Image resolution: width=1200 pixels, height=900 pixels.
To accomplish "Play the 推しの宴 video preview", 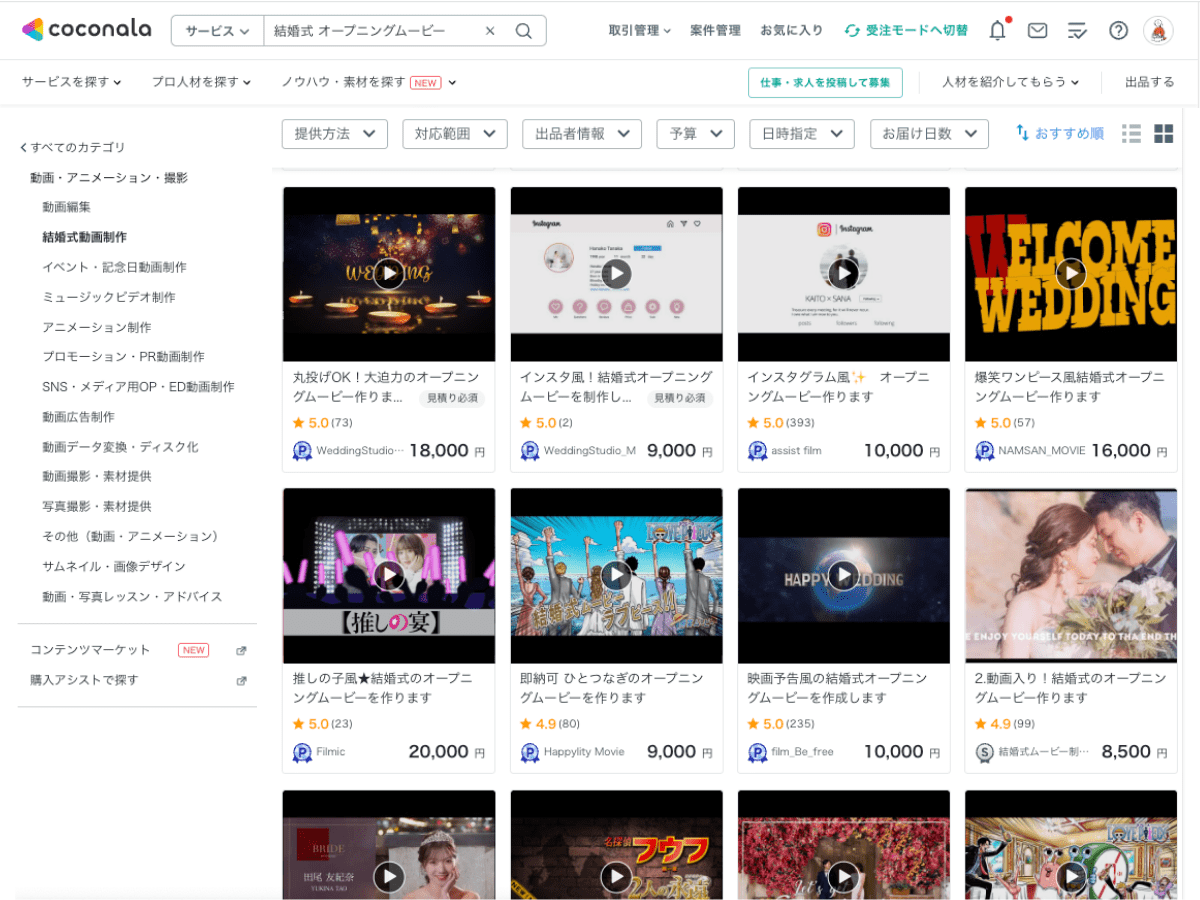I will click(x=389, y=575).
